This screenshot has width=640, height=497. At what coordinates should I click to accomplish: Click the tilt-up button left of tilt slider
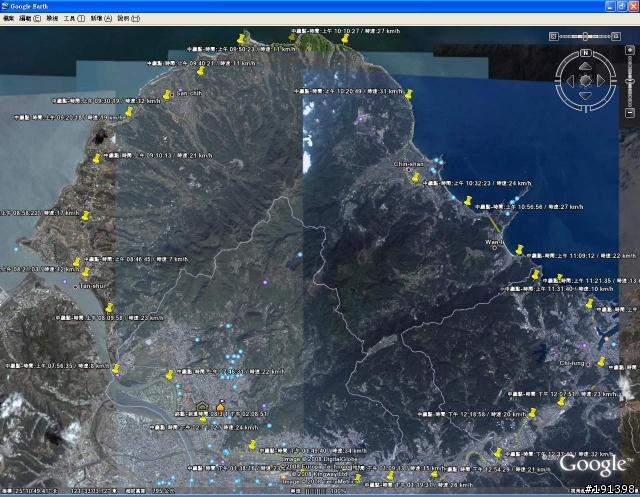tap(553, 36)
